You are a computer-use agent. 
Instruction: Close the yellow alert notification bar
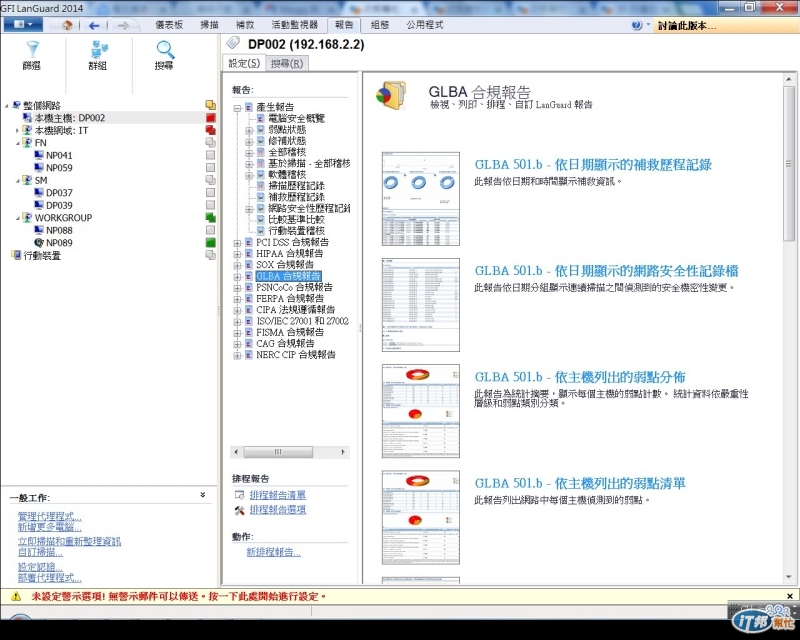pyautogui.click(x=790, y=596)
